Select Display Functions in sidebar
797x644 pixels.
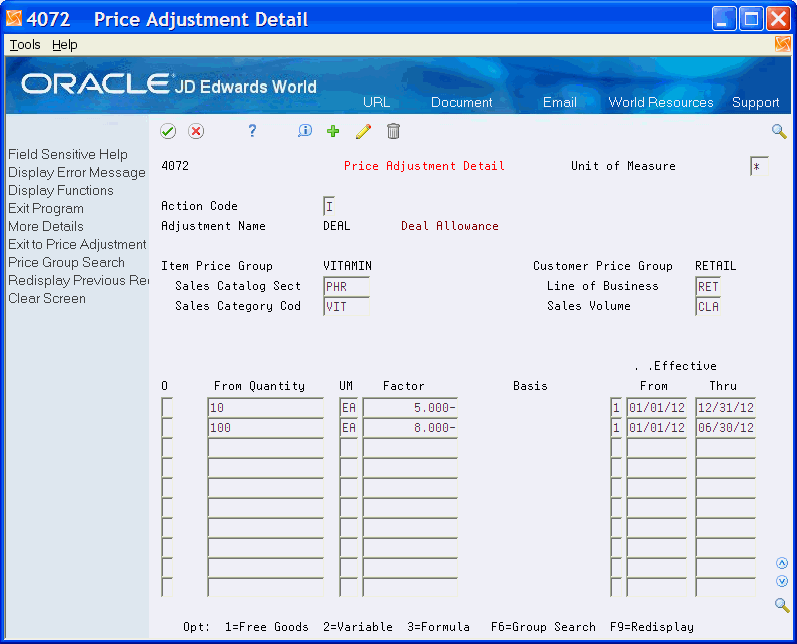[x=60, y=190]
